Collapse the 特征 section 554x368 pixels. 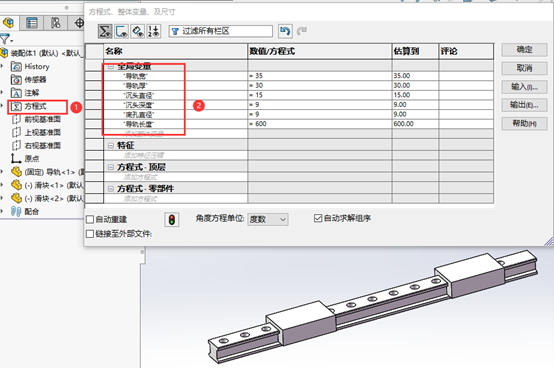tap(111, 145)
